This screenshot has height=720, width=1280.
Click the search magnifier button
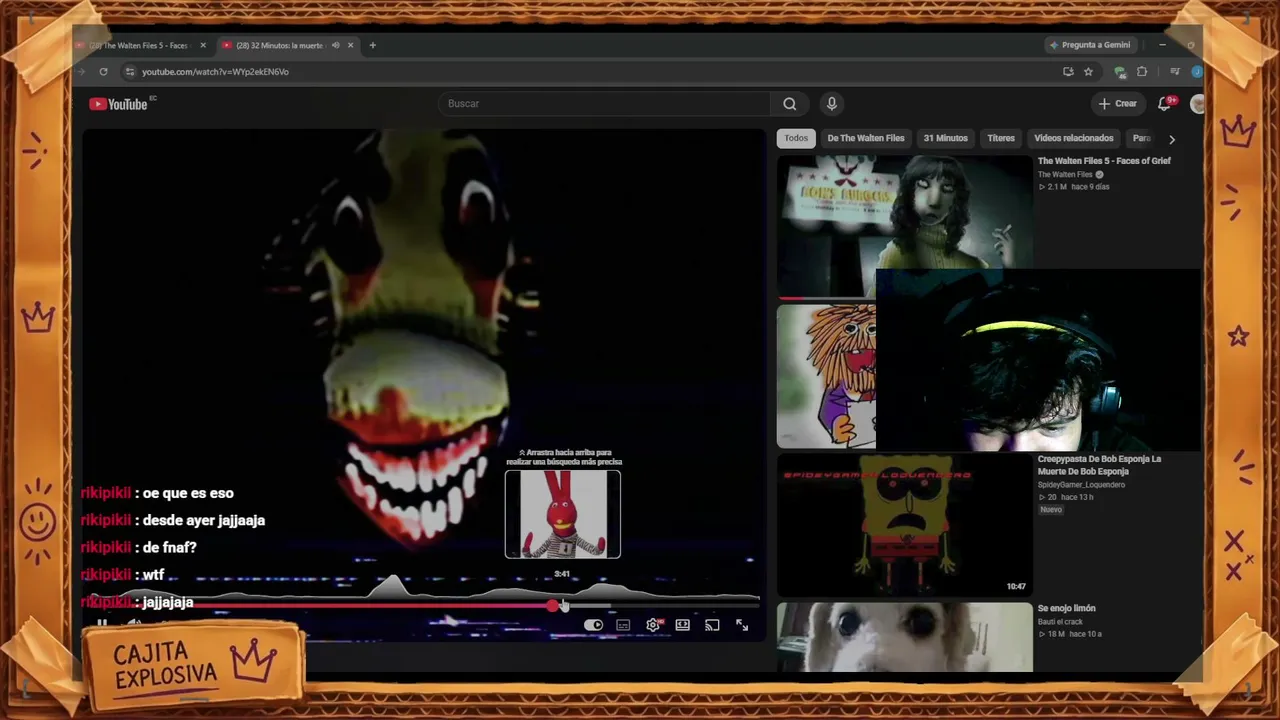[790, 104]
